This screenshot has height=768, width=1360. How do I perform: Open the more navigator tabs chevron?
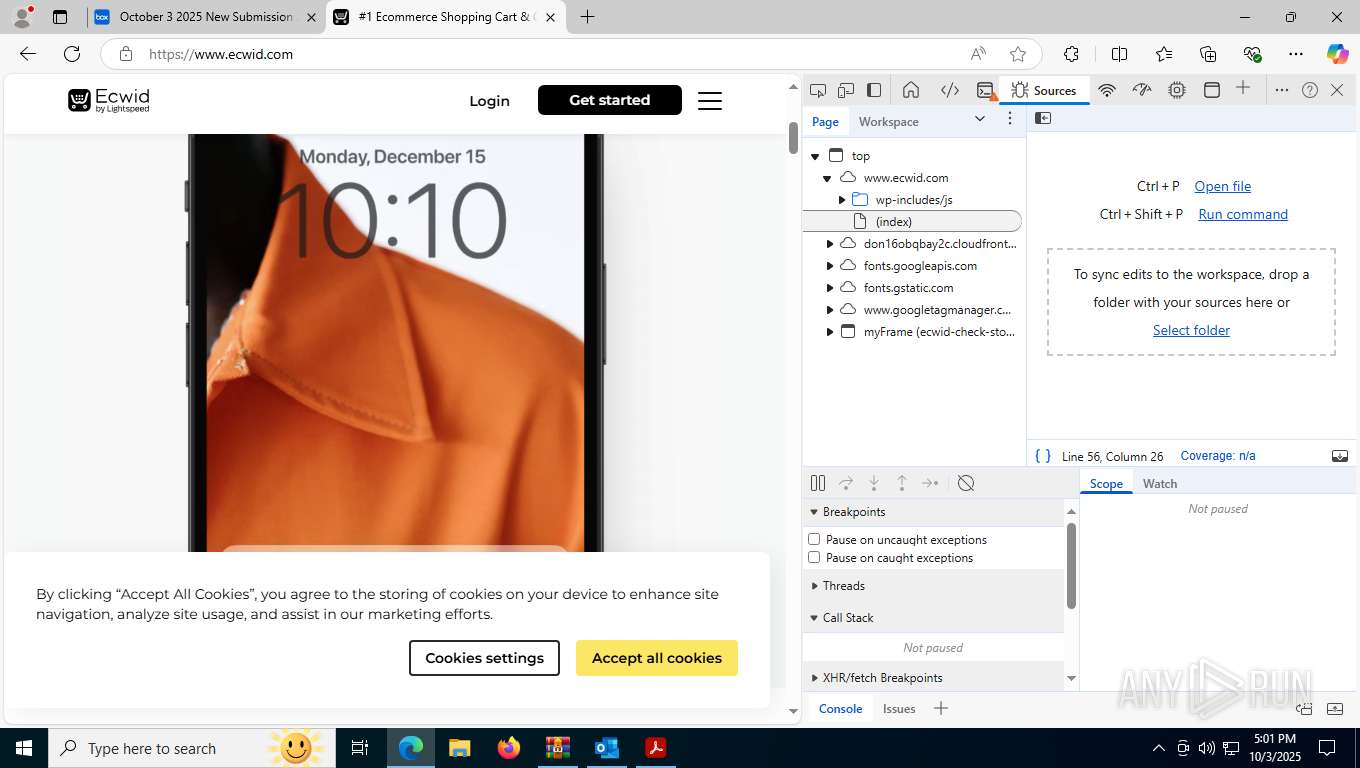pyautogui.click(x=980, y=118)
